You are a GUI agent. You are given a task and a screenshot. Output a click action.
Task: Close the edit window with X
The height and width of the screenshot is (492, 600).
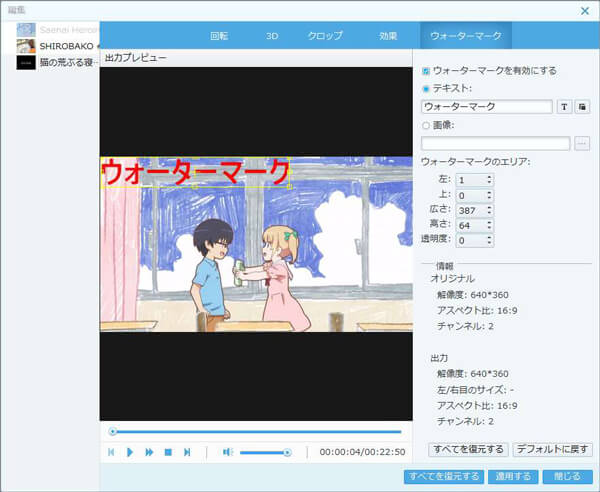point(585,11)
